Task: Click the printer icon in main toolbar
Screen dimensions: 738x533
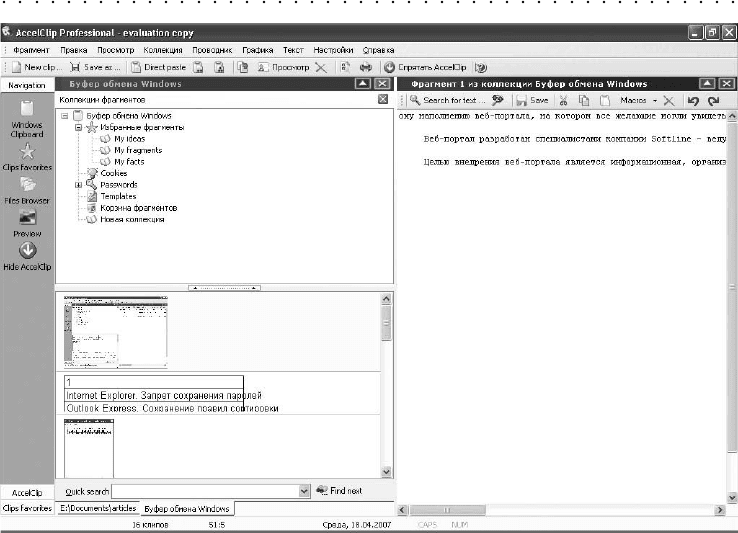Action: tap(366, 67)
